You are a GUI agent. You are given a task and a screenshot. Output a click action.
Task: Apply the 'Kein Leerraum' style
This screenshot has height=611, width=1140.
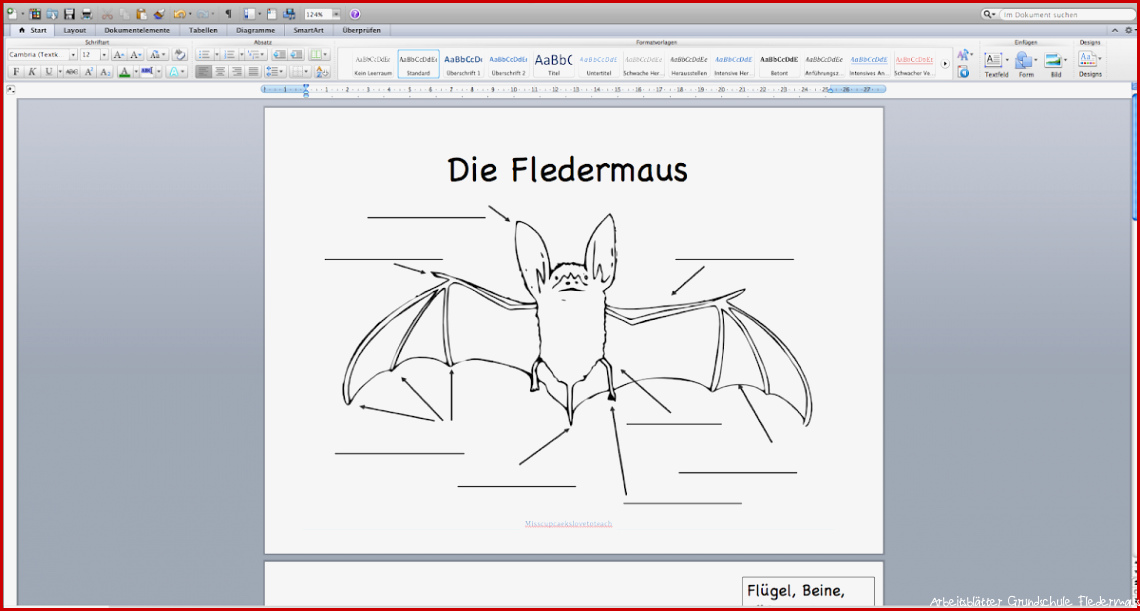(x=373, y=64)
